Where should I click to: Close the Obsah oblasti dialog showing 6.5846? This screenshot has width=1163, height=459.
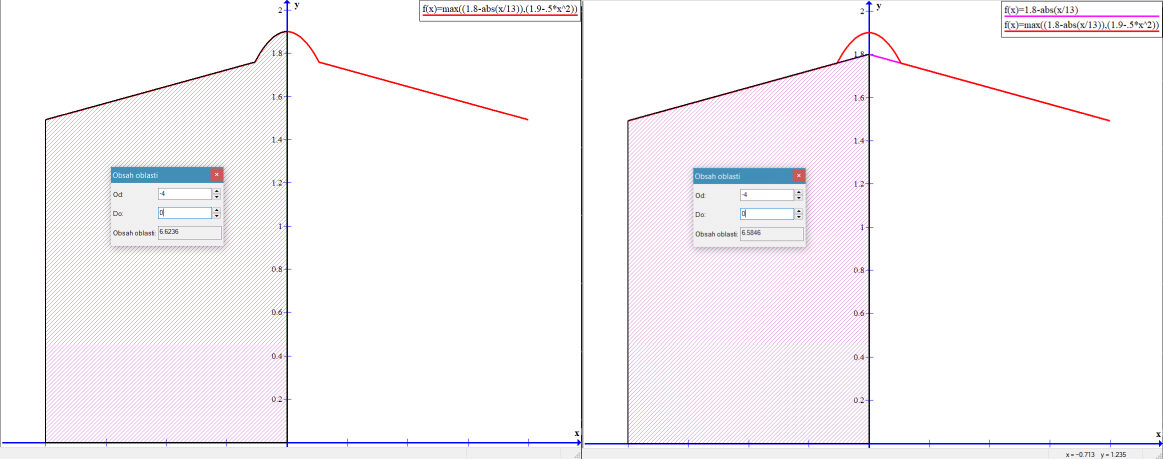click(x=799, y=176)
